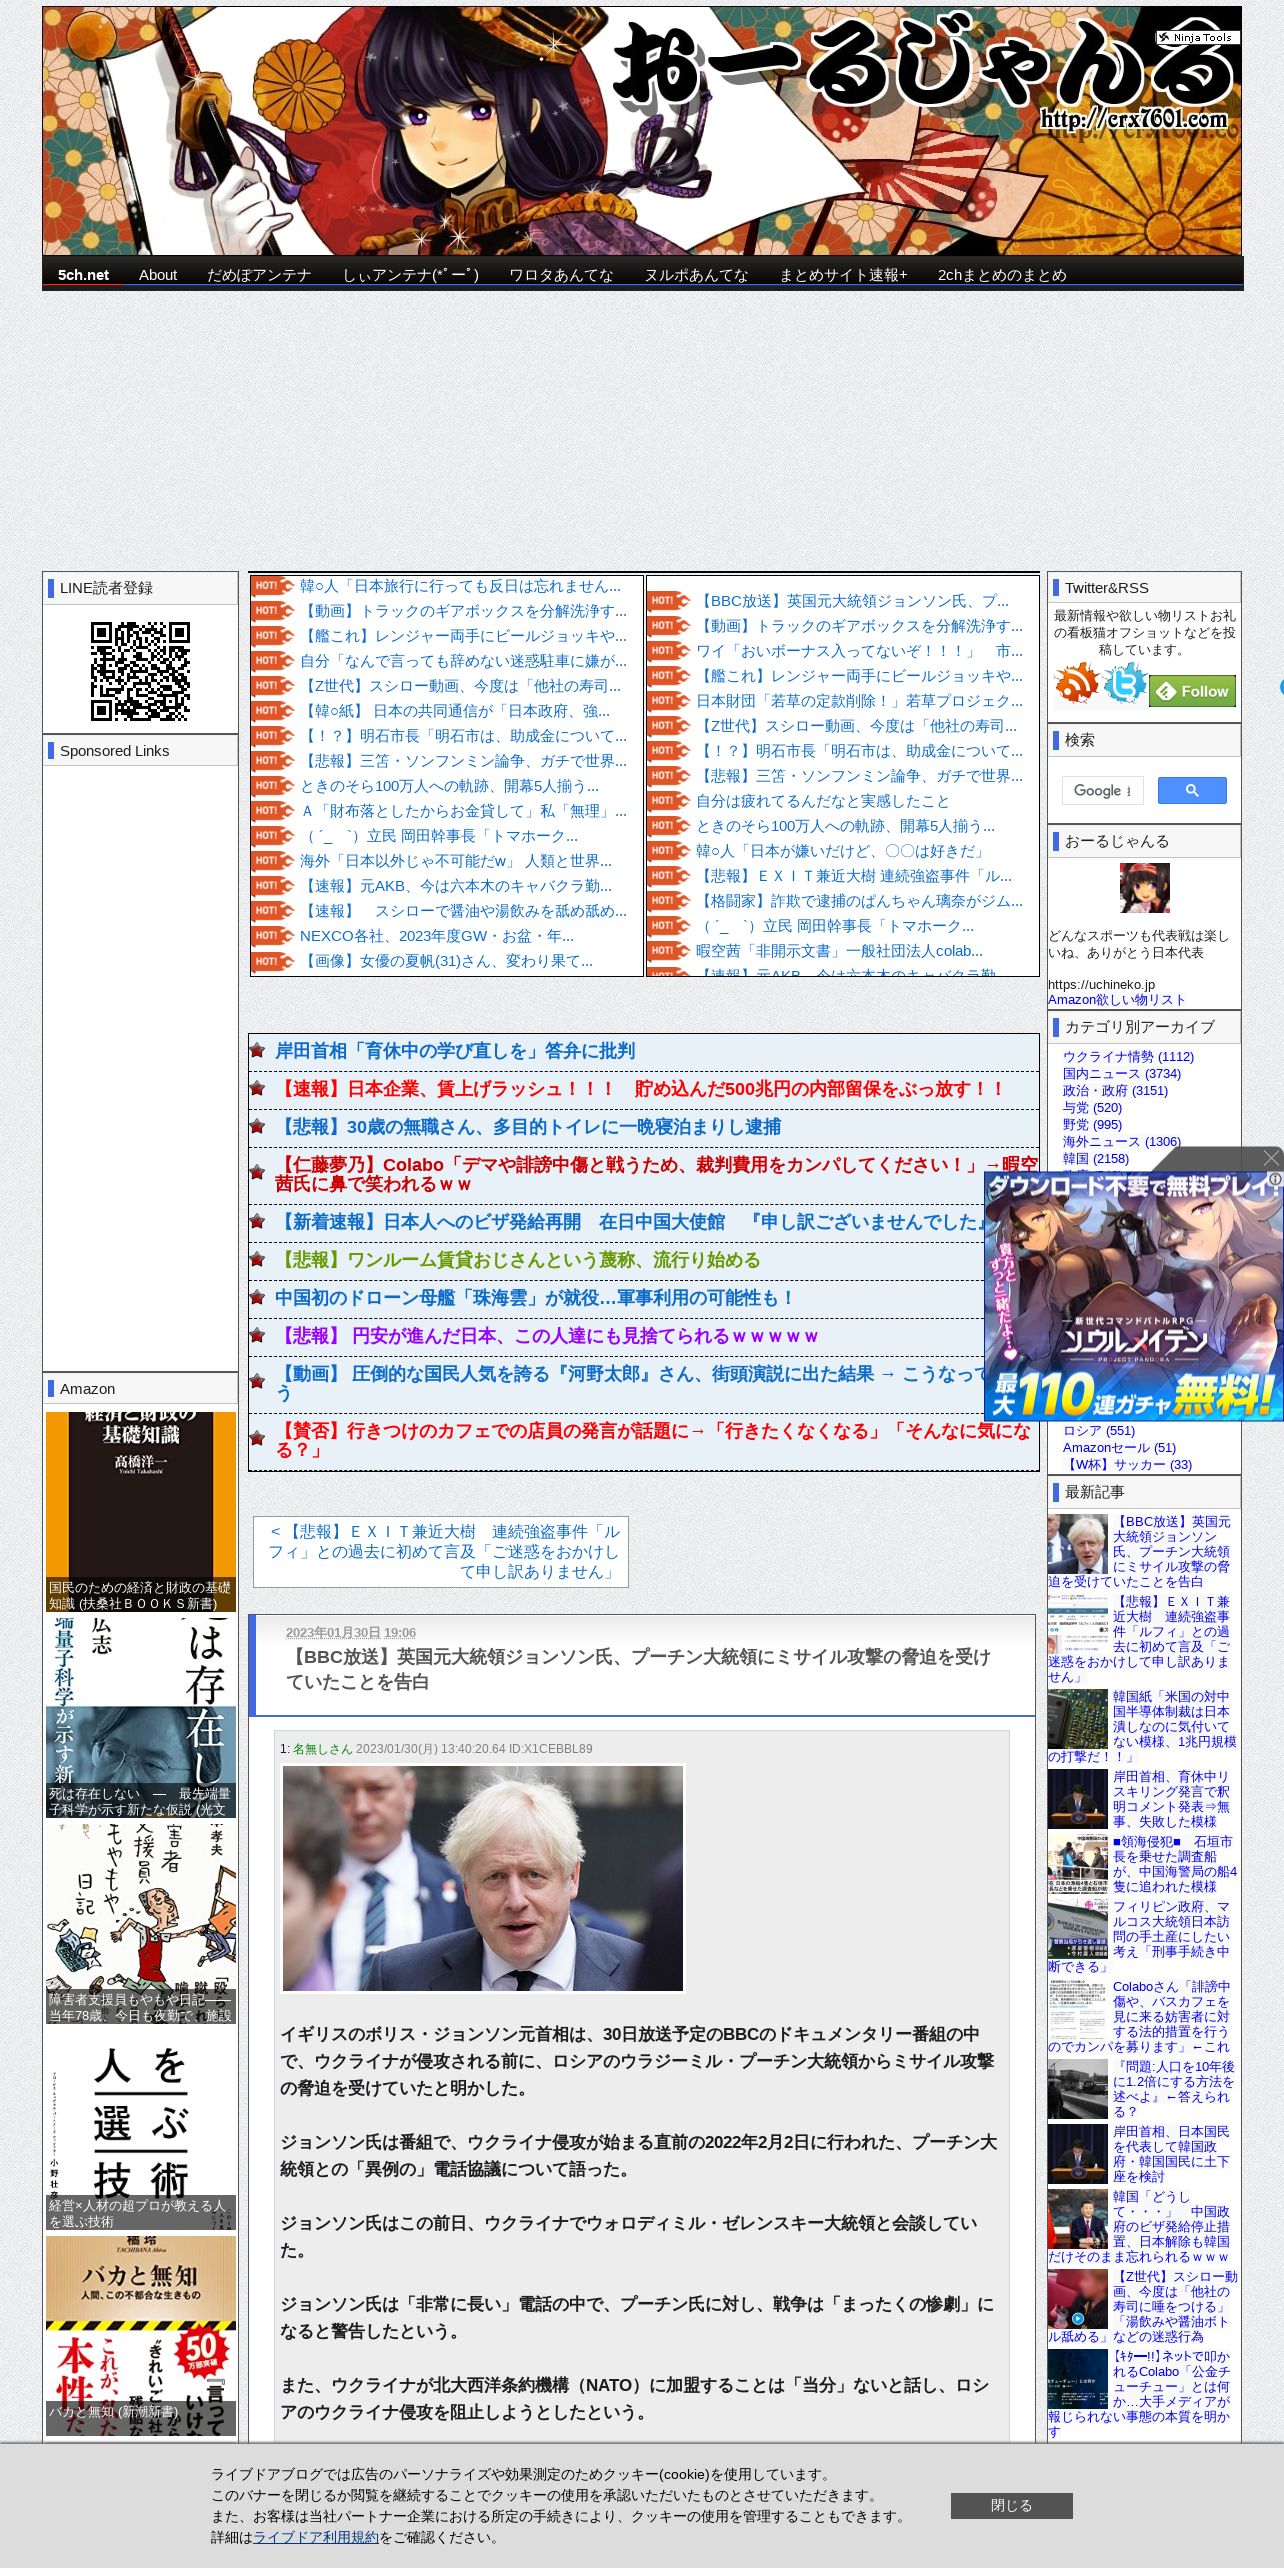Open the しぃアンテナ menu item

(411, 275)
